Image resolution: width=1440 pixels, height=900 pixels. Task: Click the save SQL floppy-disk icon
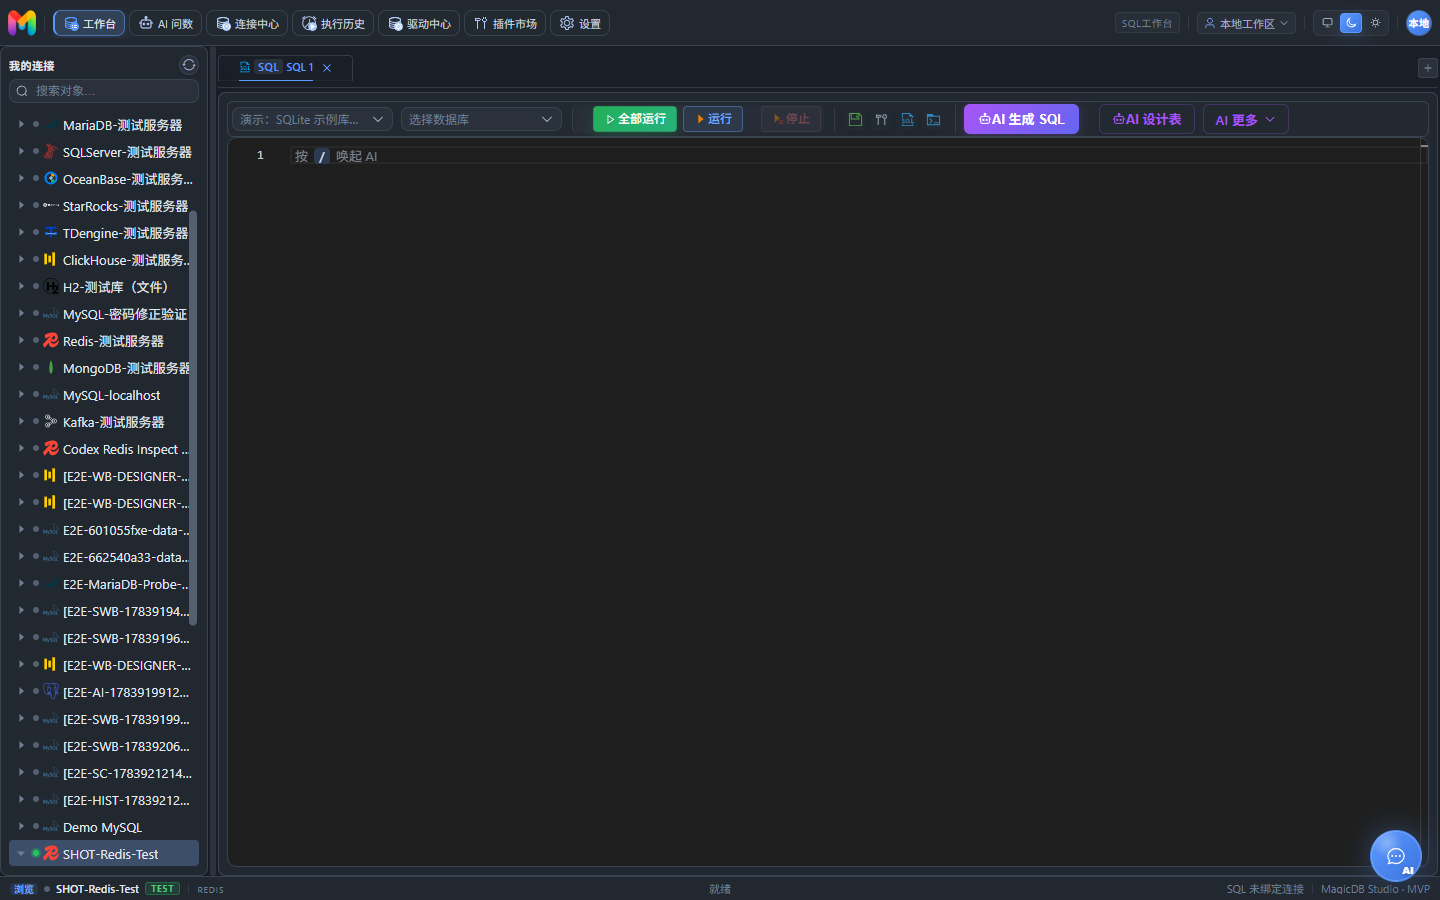click(855, 119)
